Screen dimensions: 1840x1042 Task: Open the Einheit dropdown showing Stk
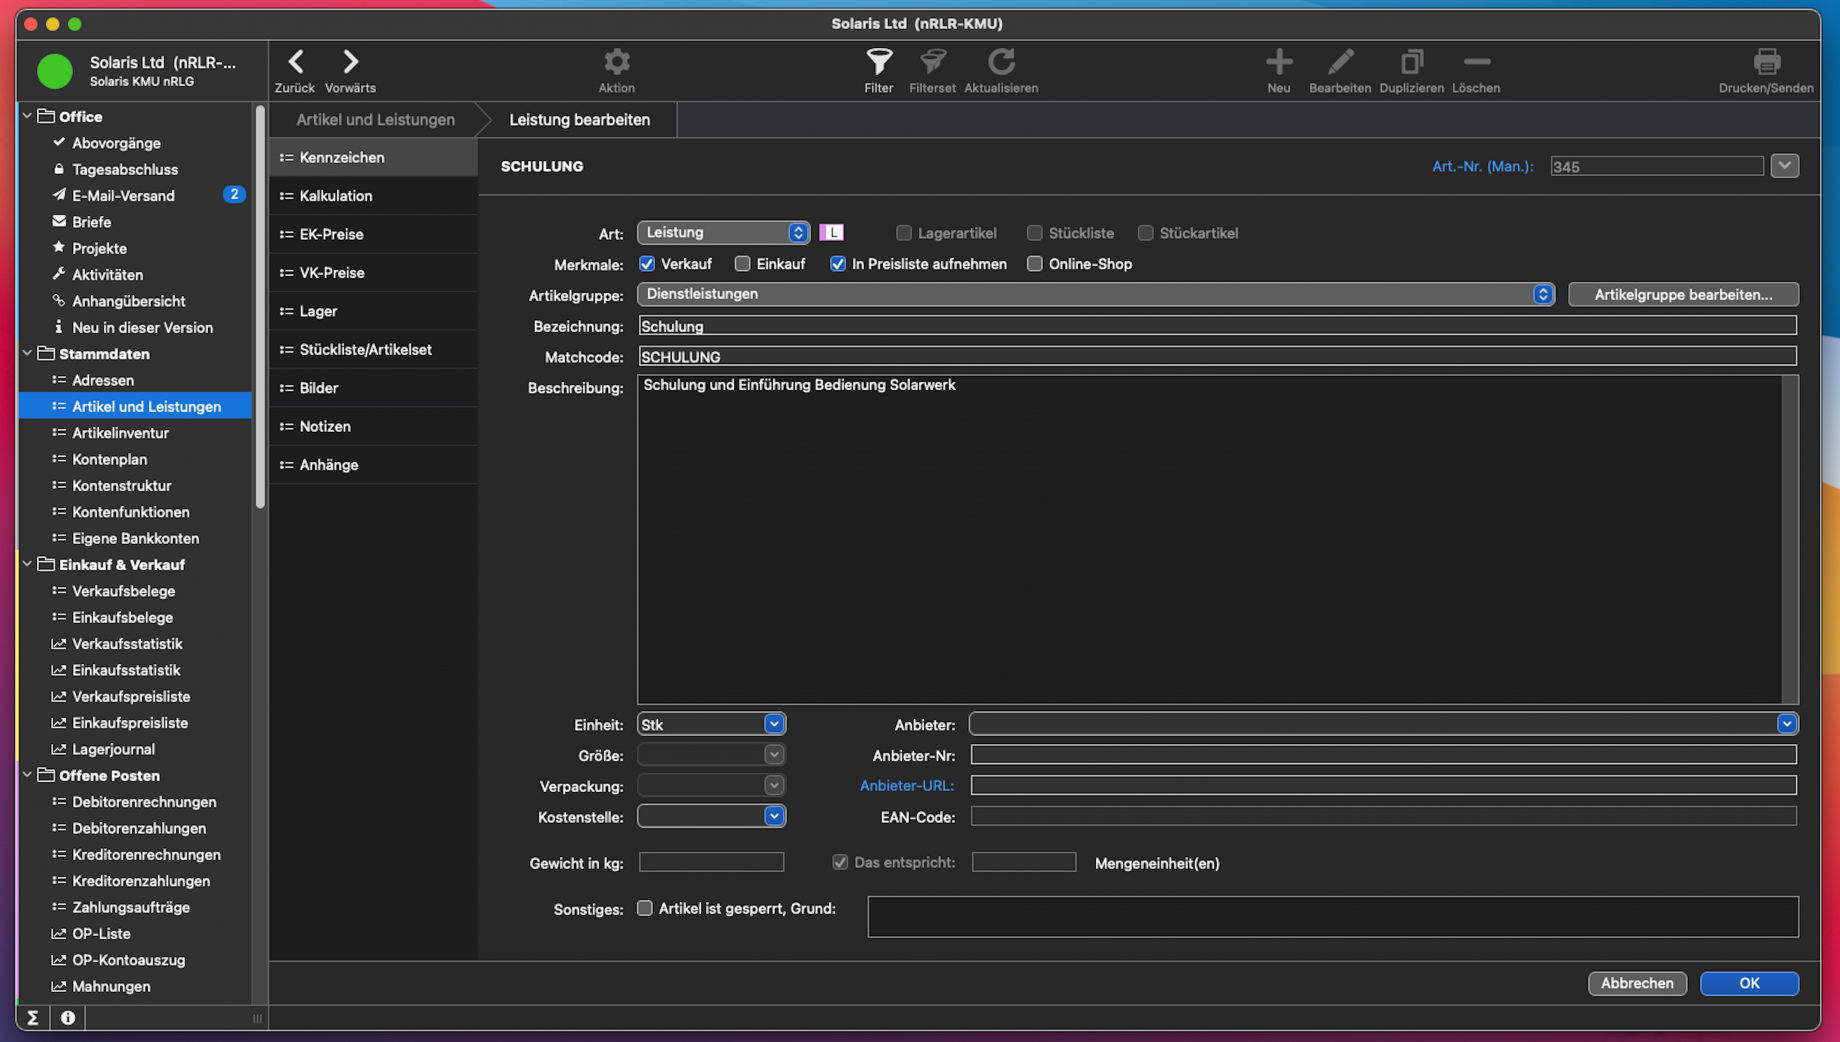pyautogui.click(x=773, y=724)
